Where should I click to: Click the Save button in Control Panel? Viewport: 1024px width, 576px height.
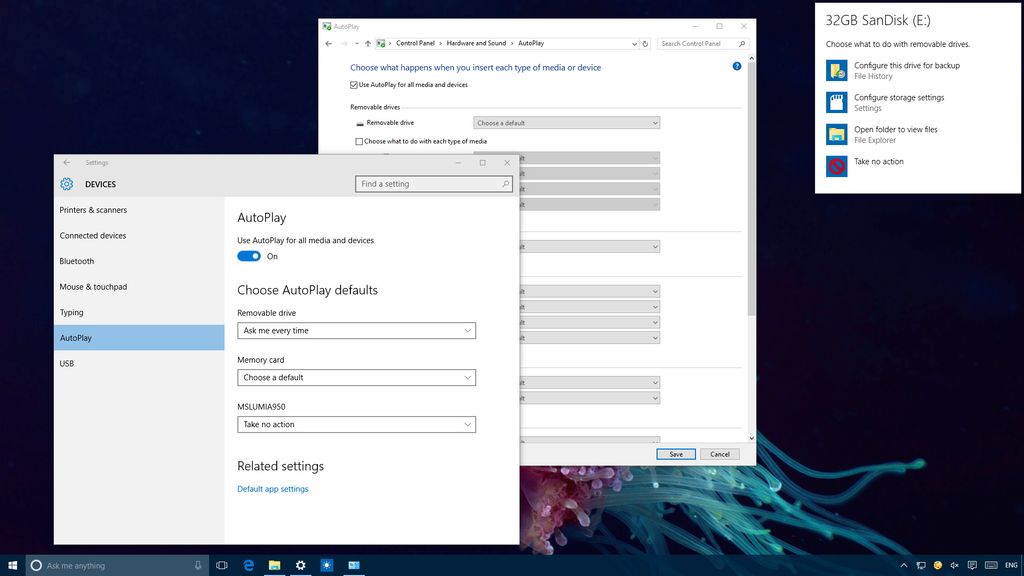coord(676,453)
